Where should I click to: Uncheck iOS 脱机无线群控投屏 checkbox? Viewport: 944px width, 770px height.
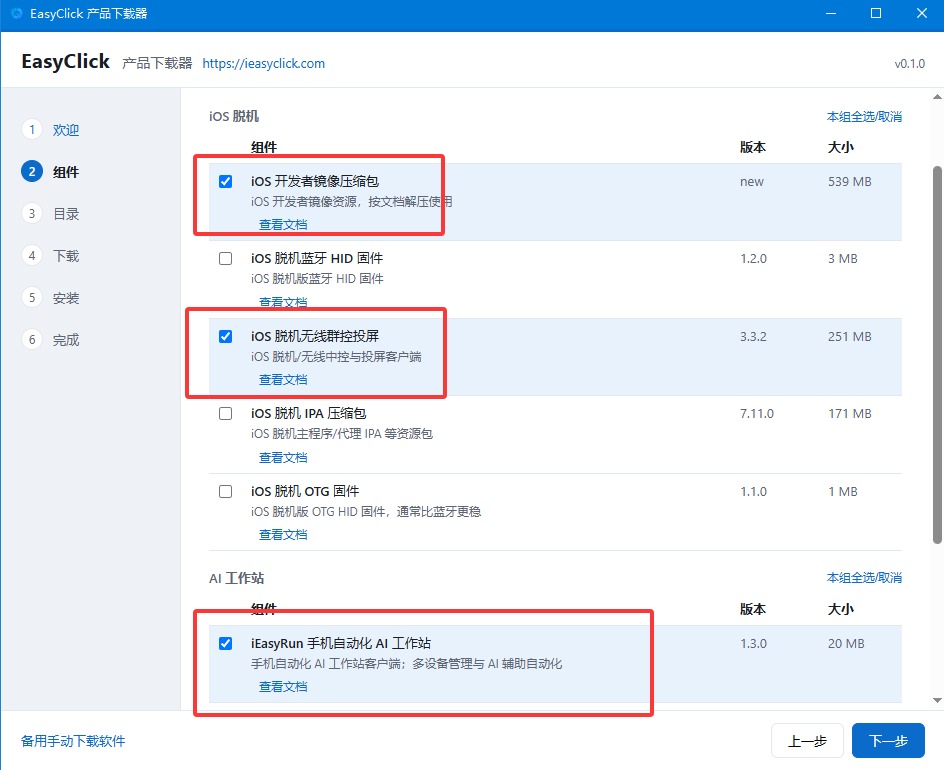[x=225, y=336]
